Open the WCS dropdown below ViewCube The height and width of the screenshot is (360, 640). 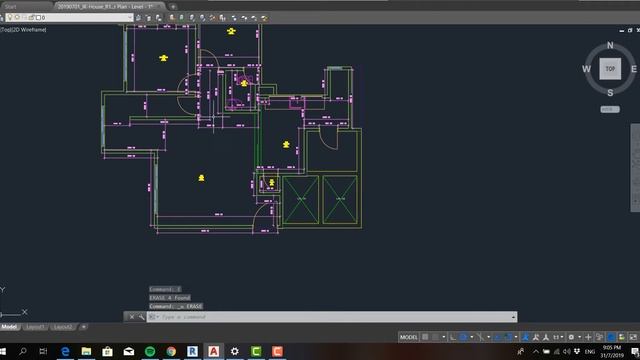tap(610, 109)
